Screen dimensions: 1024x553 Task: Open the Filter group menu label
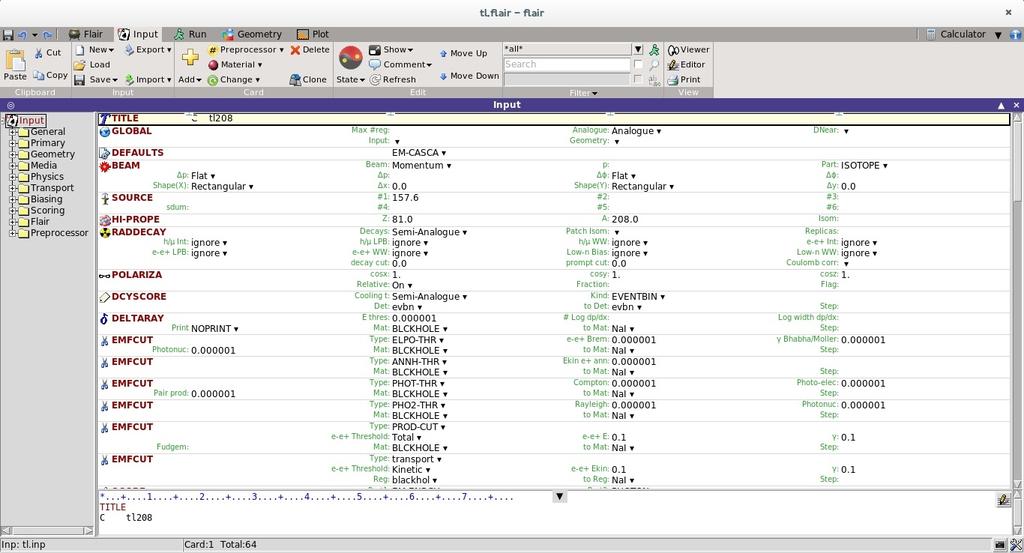pyautogui.click(x=583, y=93)
